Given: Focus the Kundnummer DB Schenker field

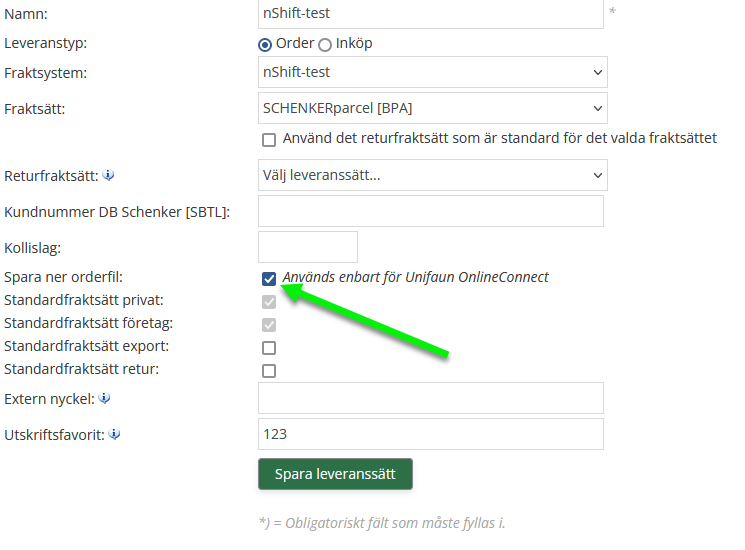Looking at the screenshot, I should 430,211.
